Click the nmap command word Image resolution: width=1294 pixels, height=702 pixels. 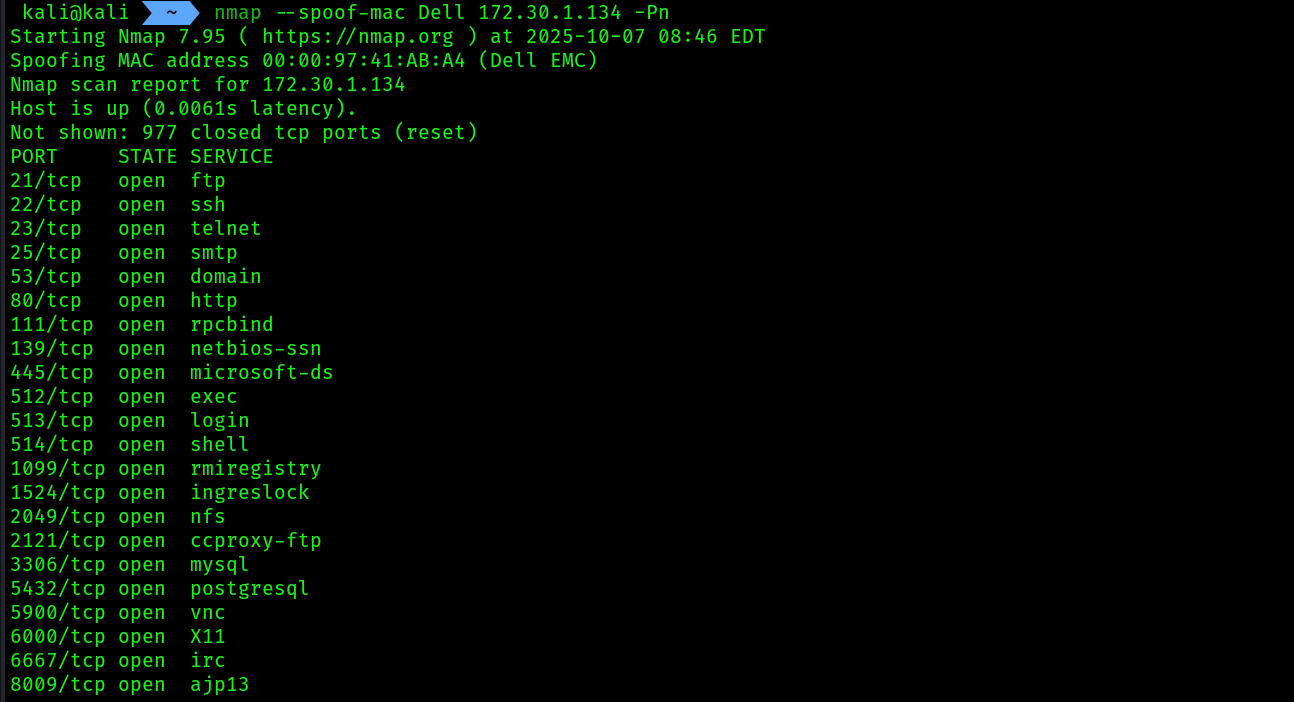click(x=237, y=13)
